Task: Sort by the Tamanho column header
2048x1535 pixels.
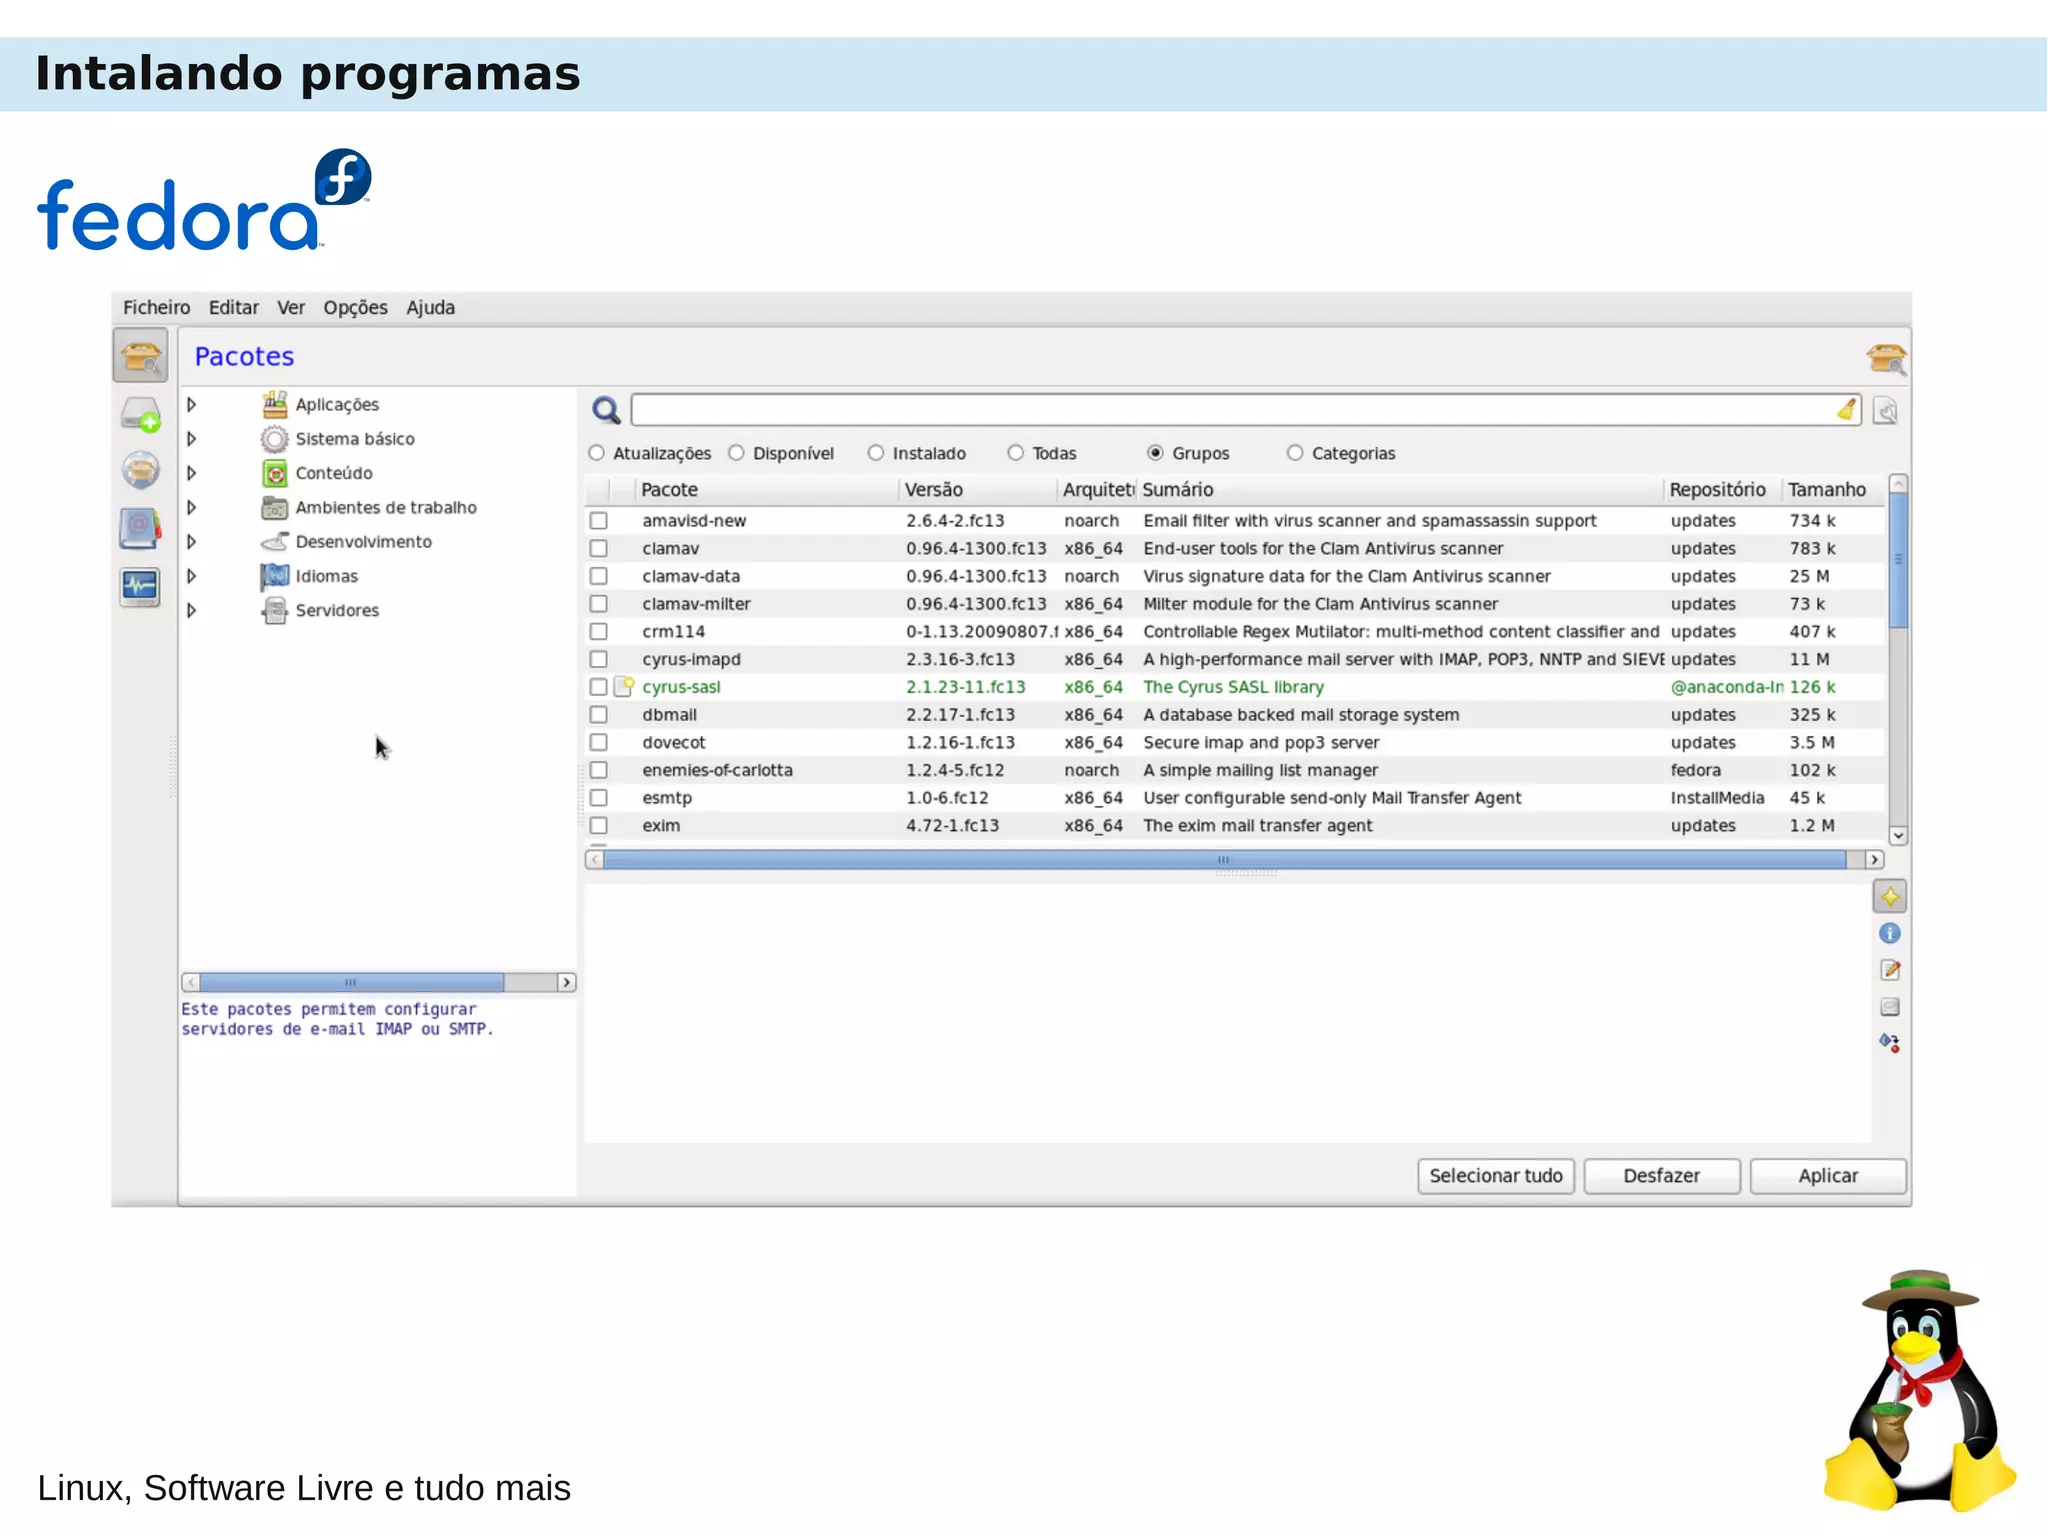Action: 1833,490
